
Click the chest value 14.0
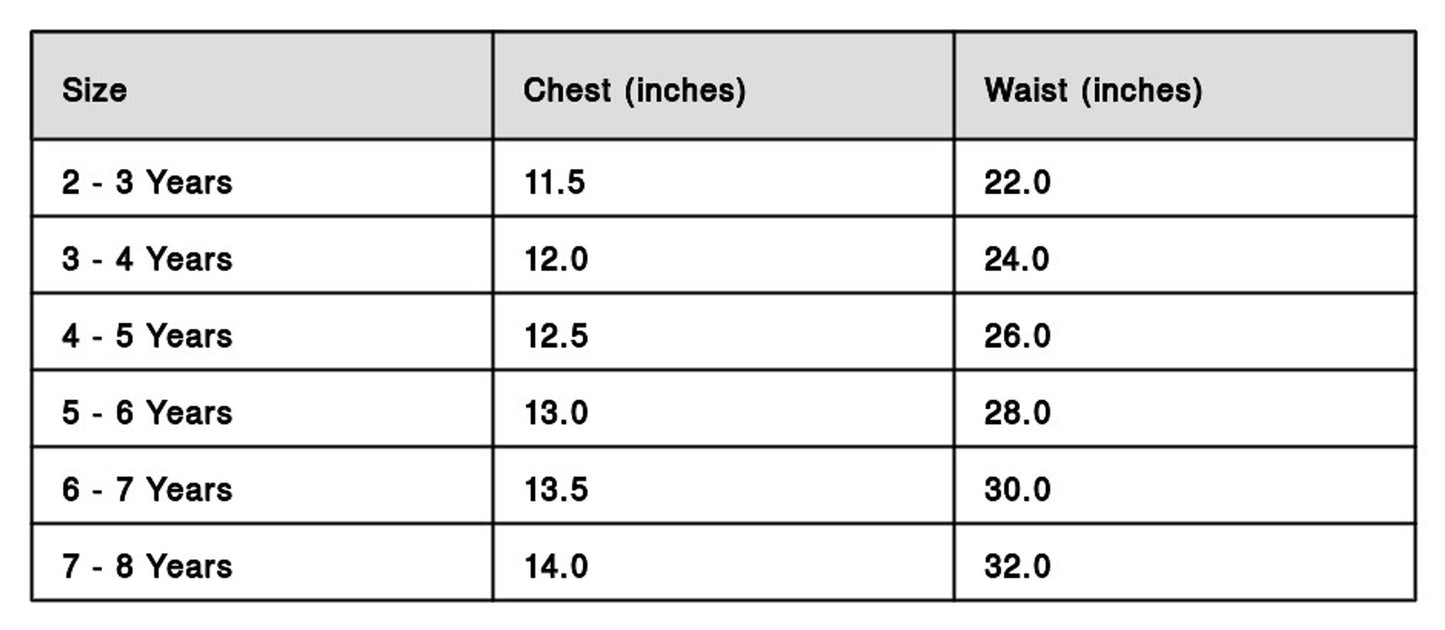[x=556, y=566]
